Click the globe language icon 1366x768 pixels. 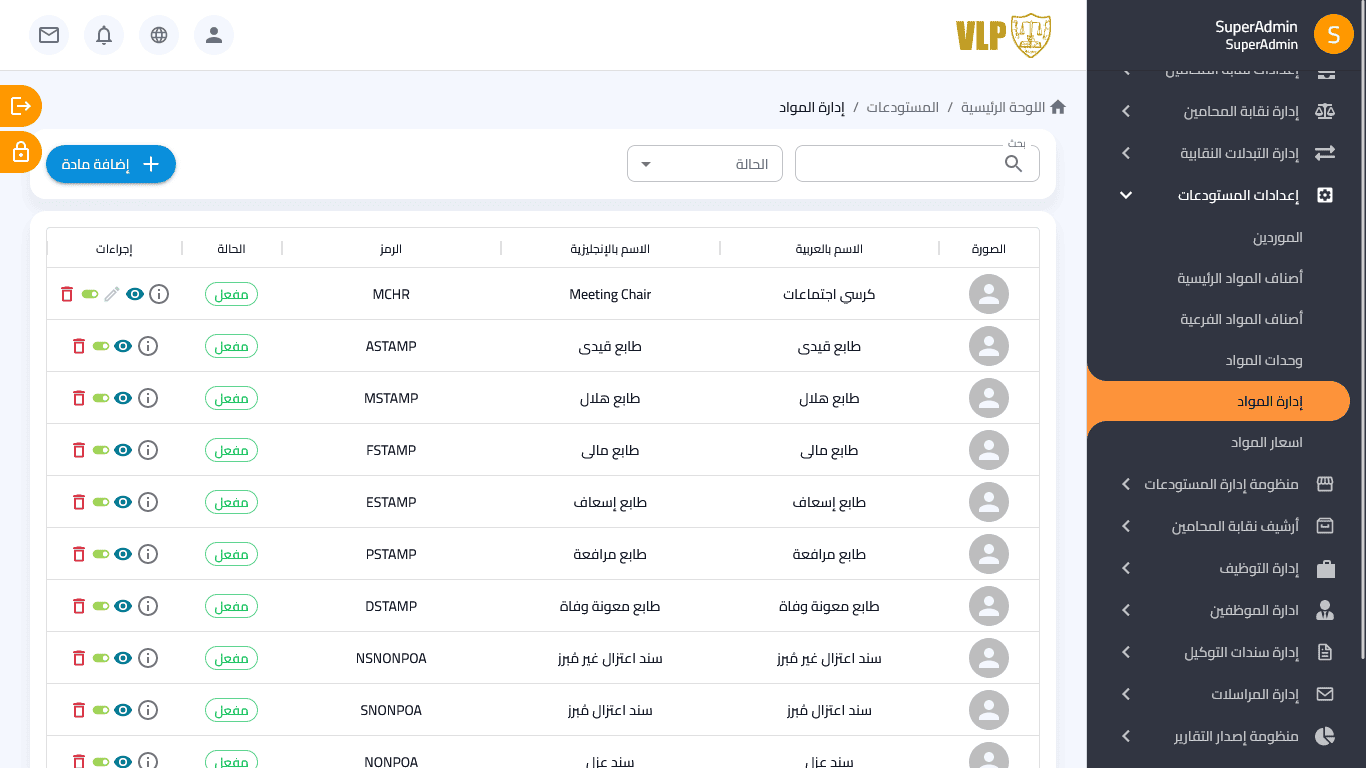tap(159, 35)
